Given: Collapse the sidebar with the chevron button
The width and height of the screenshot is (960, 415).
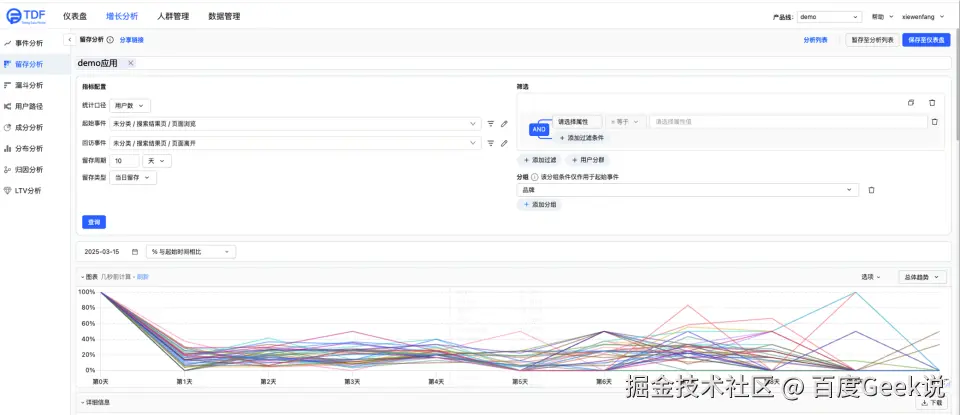Looking at the screenshot, I should click(x=69, y=40).
